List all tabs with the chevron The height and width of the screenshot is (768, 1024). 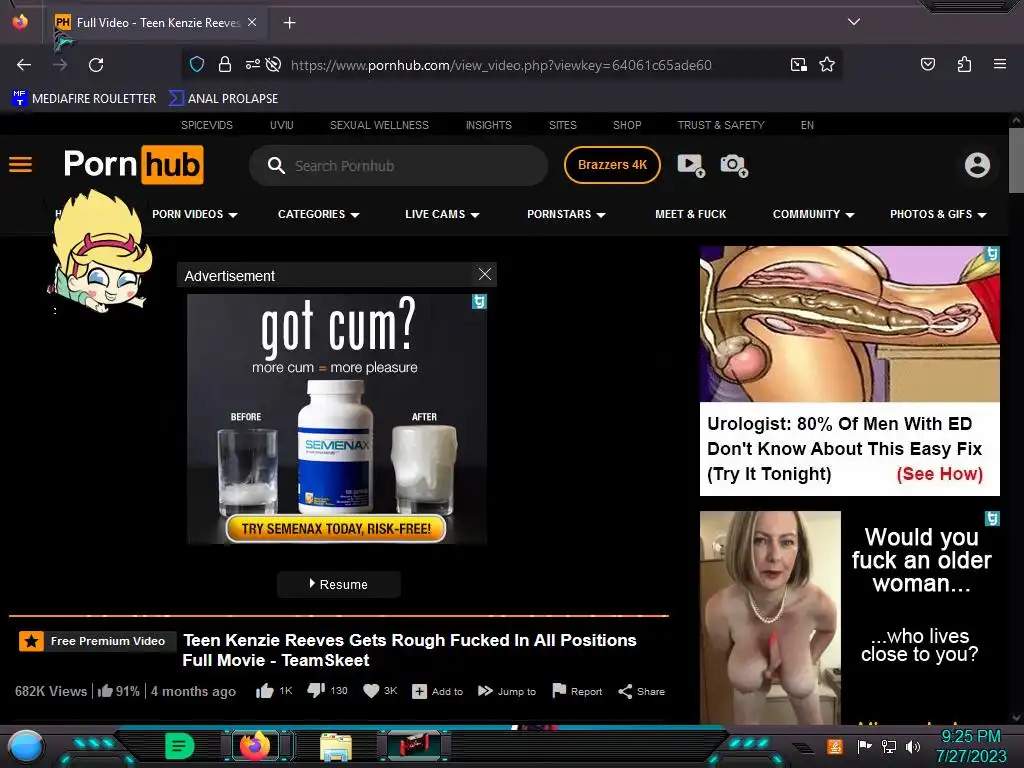(x=854, y=22)
